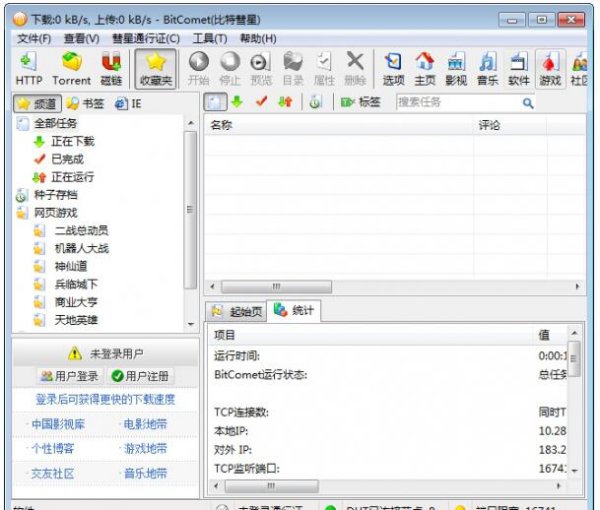Open 兵临城下 game entry
Screen dimensions: 600x510
click(76, 284)
